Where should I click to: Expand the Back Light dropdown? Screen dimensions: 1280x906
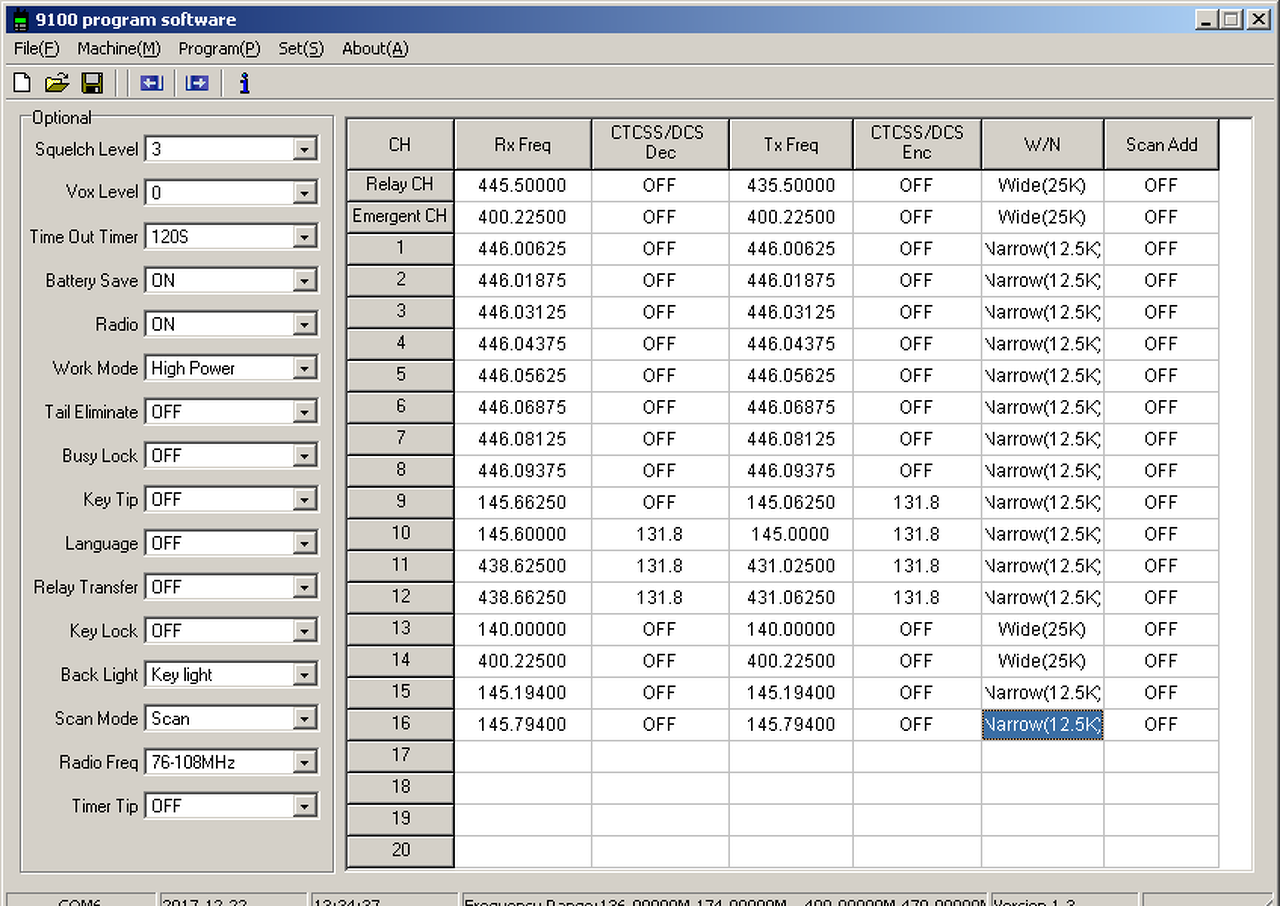click(305, 675)
